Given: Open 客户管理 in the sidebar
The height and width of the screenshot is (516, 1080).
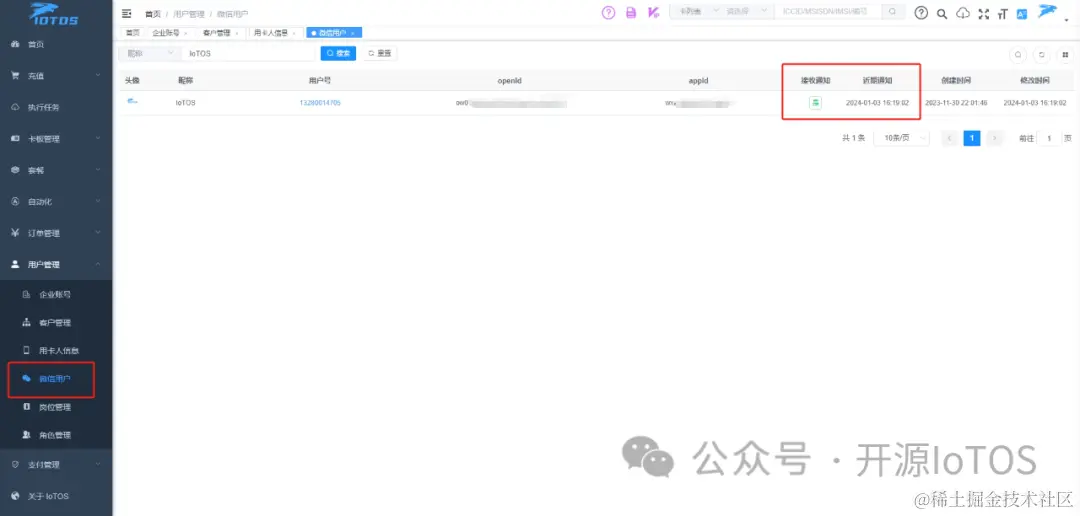Looking at the screenshot, I should coord(56,322).
